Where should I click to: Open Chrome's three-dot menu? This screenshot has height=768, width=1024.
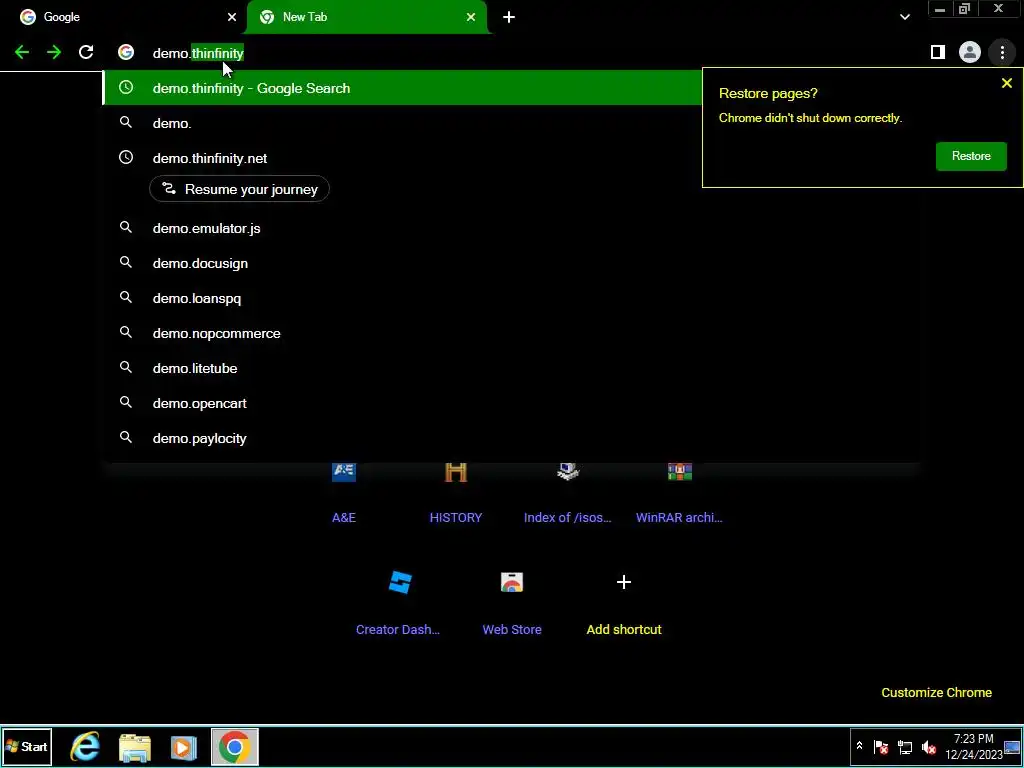[x=1002, y=52]
